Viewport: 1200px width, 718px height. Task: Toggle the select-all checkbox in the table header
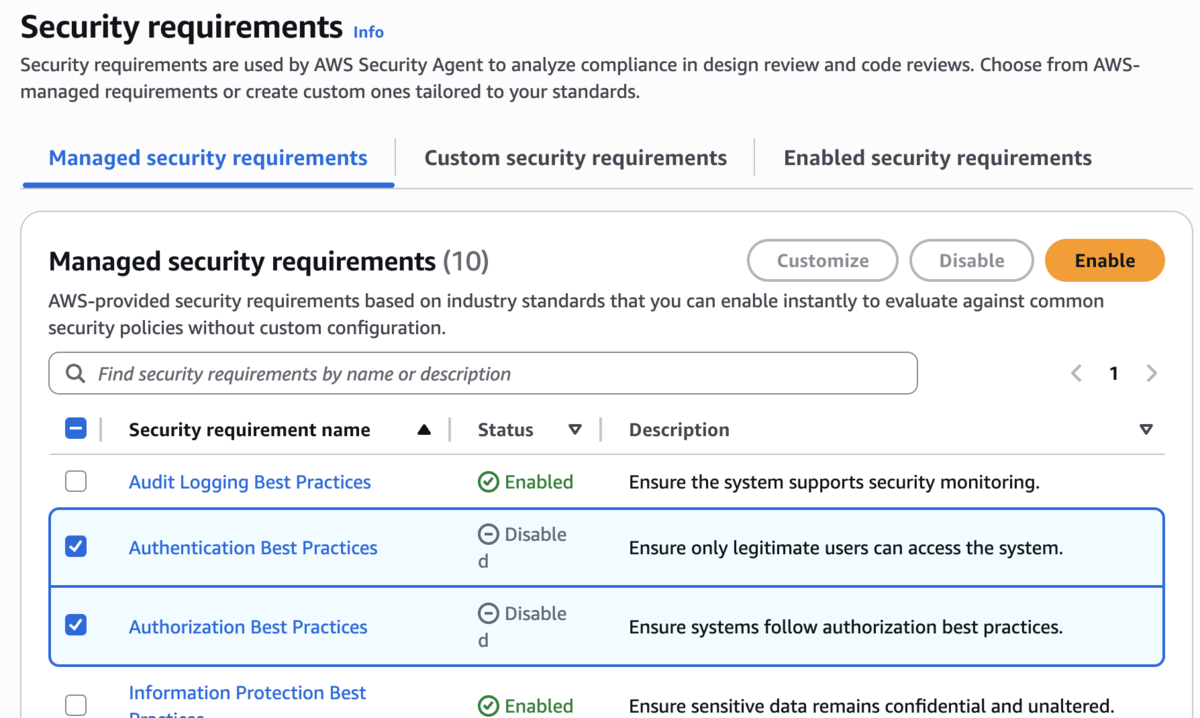(76, 429)
